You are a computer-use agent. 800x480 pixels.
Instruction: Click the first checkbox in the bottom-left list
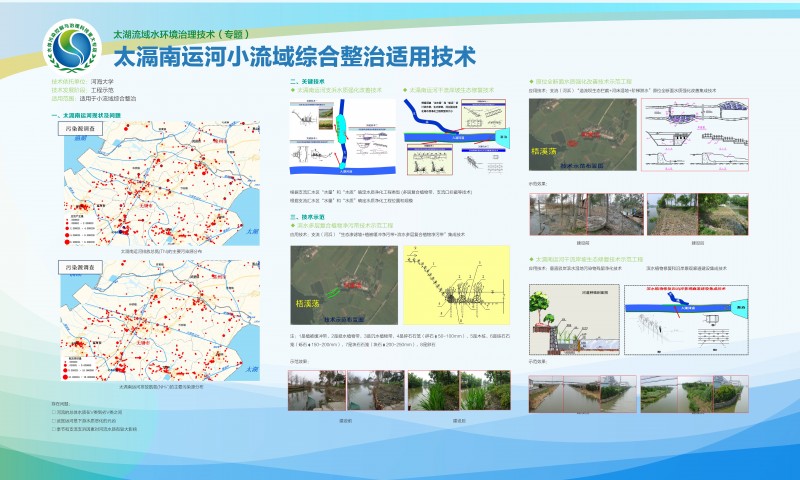click(53, 411)
